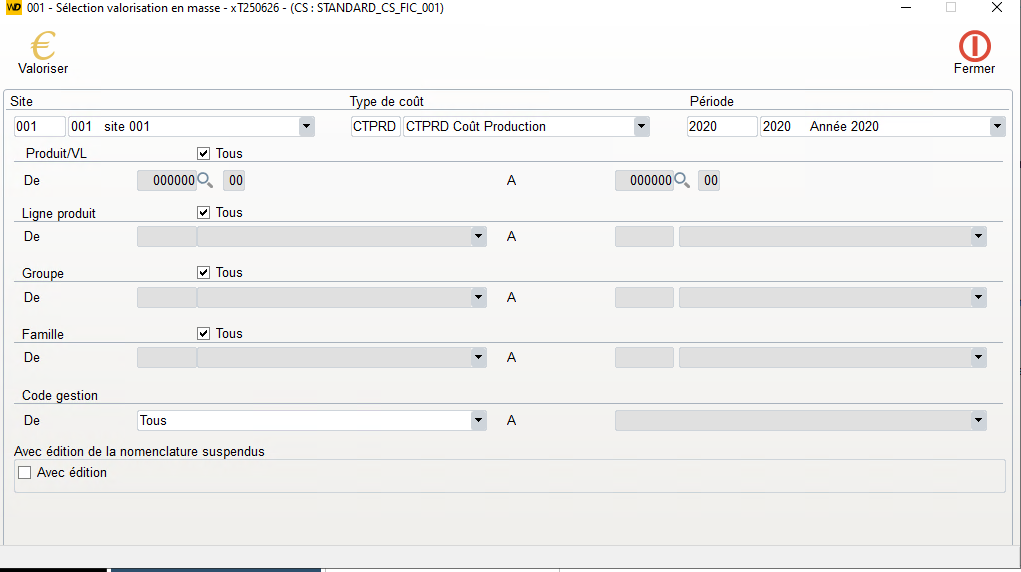Click the Valoriser euro icon
Image resolution: width=1021 pixels, height=572 pixels.
(x=43, y=46)
